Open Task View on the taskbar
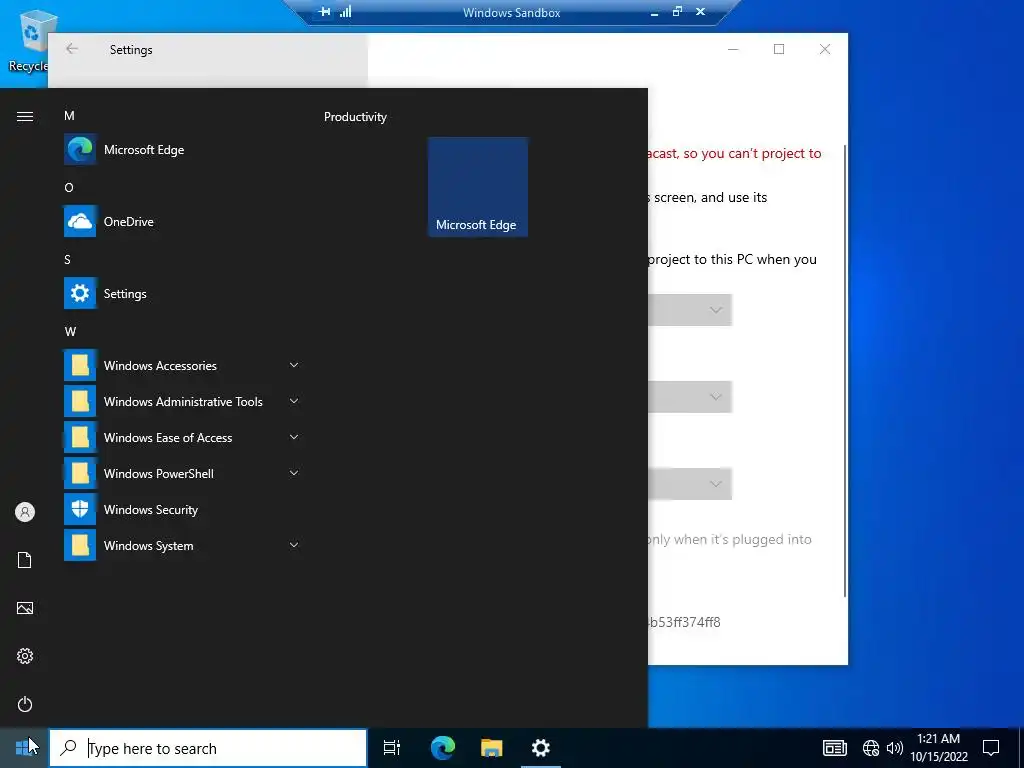Screen dimensions: 1024x768 [391, 748]
